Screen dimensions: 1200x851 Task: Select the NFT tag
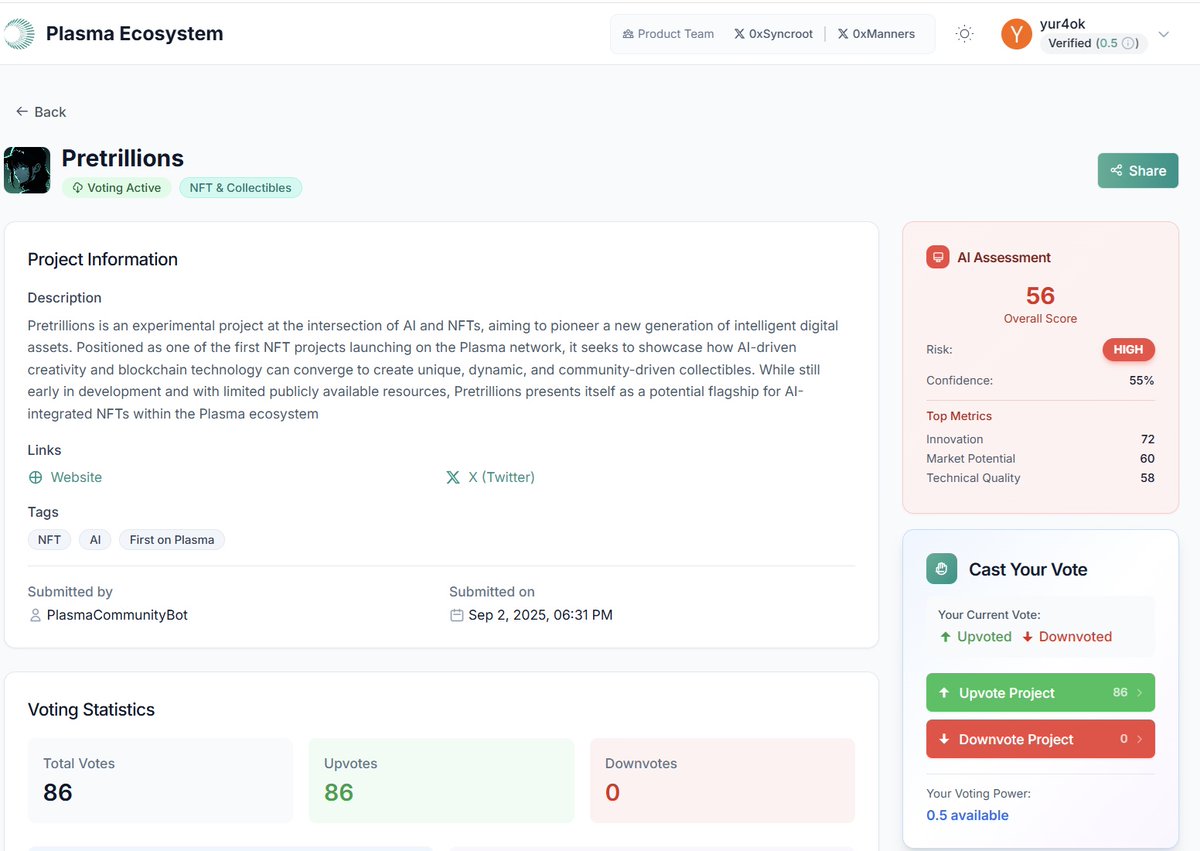coord(49,540)
